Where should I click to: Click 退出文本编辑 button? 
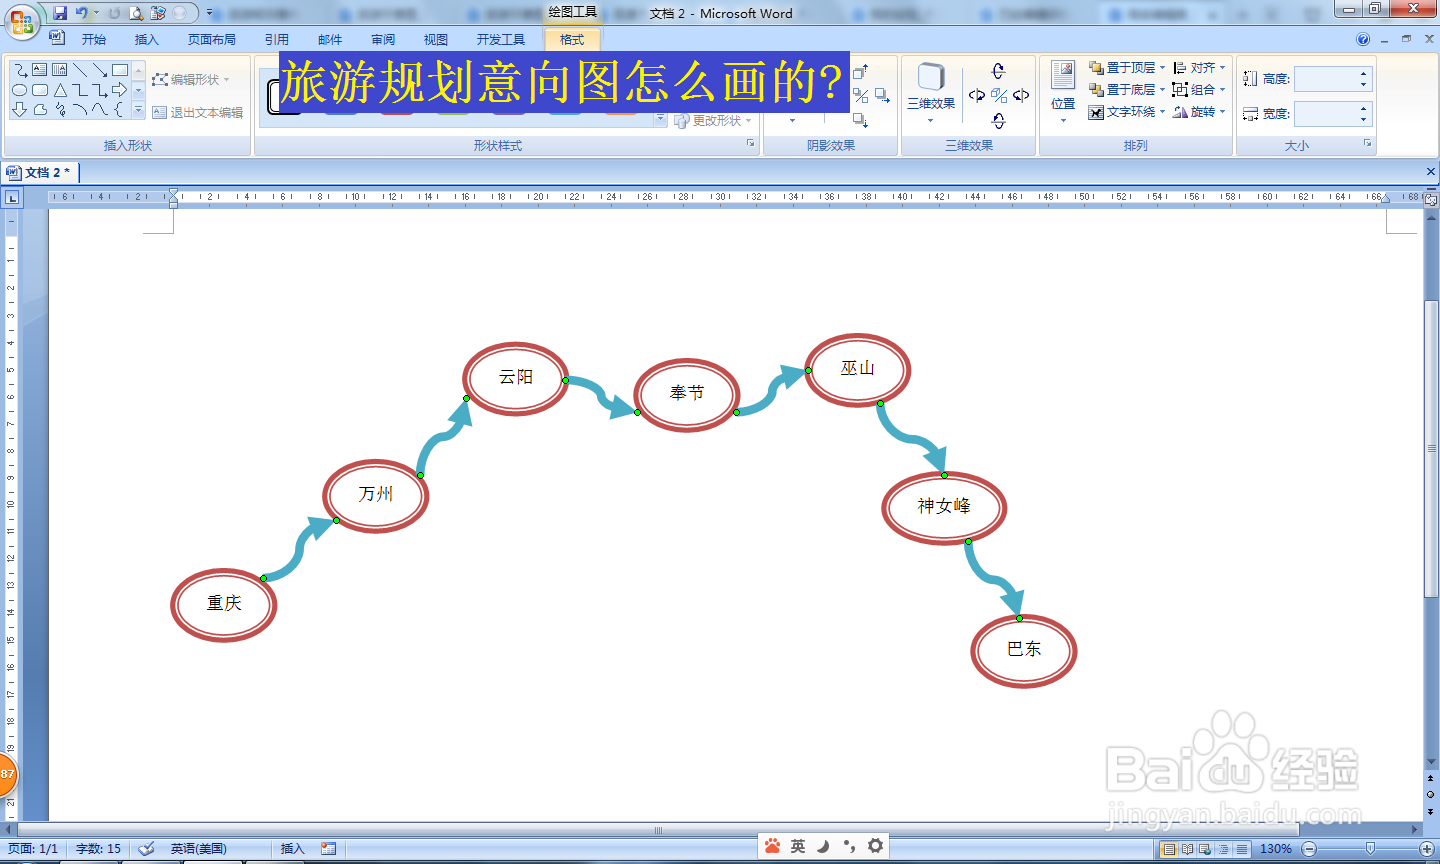(198, 113)
